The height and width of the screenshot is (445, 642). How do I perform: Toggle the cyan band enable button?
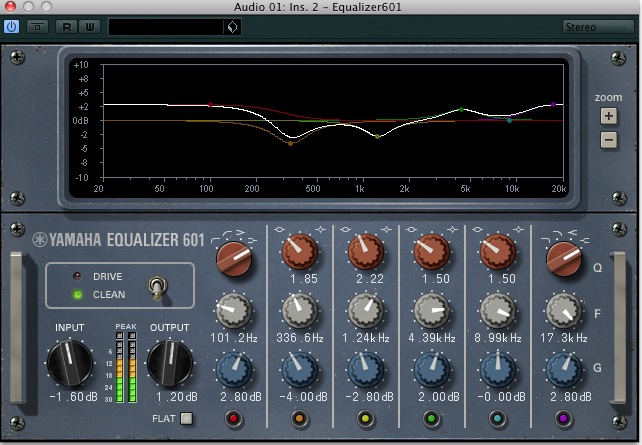(x=497, y=418)
